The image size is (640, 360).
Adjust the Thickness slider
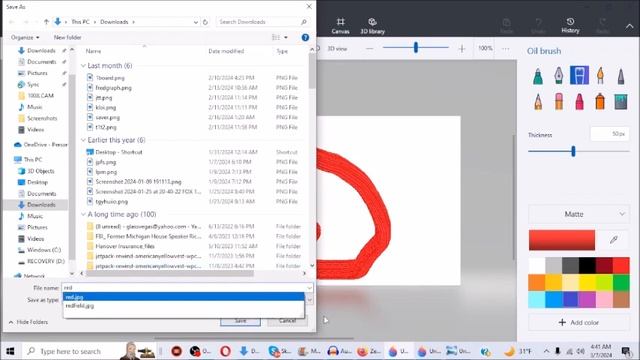(573, 151)
